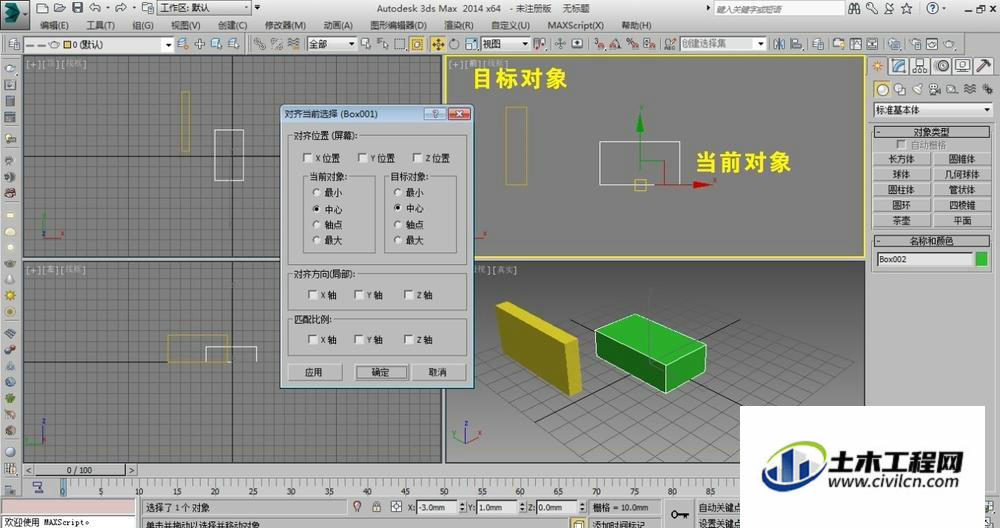Click the green object color swatch
Viewport: 1000px width, 528px height.
[982, 259]
